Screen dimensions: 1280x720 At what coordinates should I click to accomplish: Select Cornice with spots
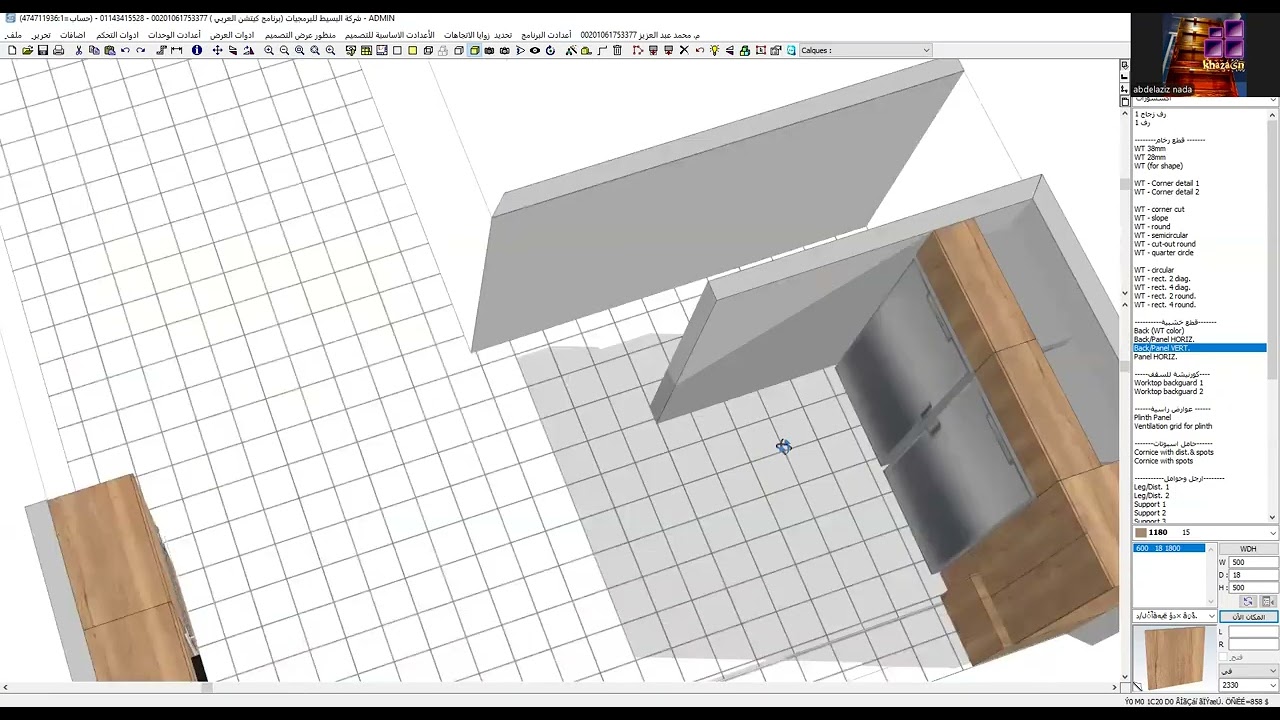tap(1163, 461)
